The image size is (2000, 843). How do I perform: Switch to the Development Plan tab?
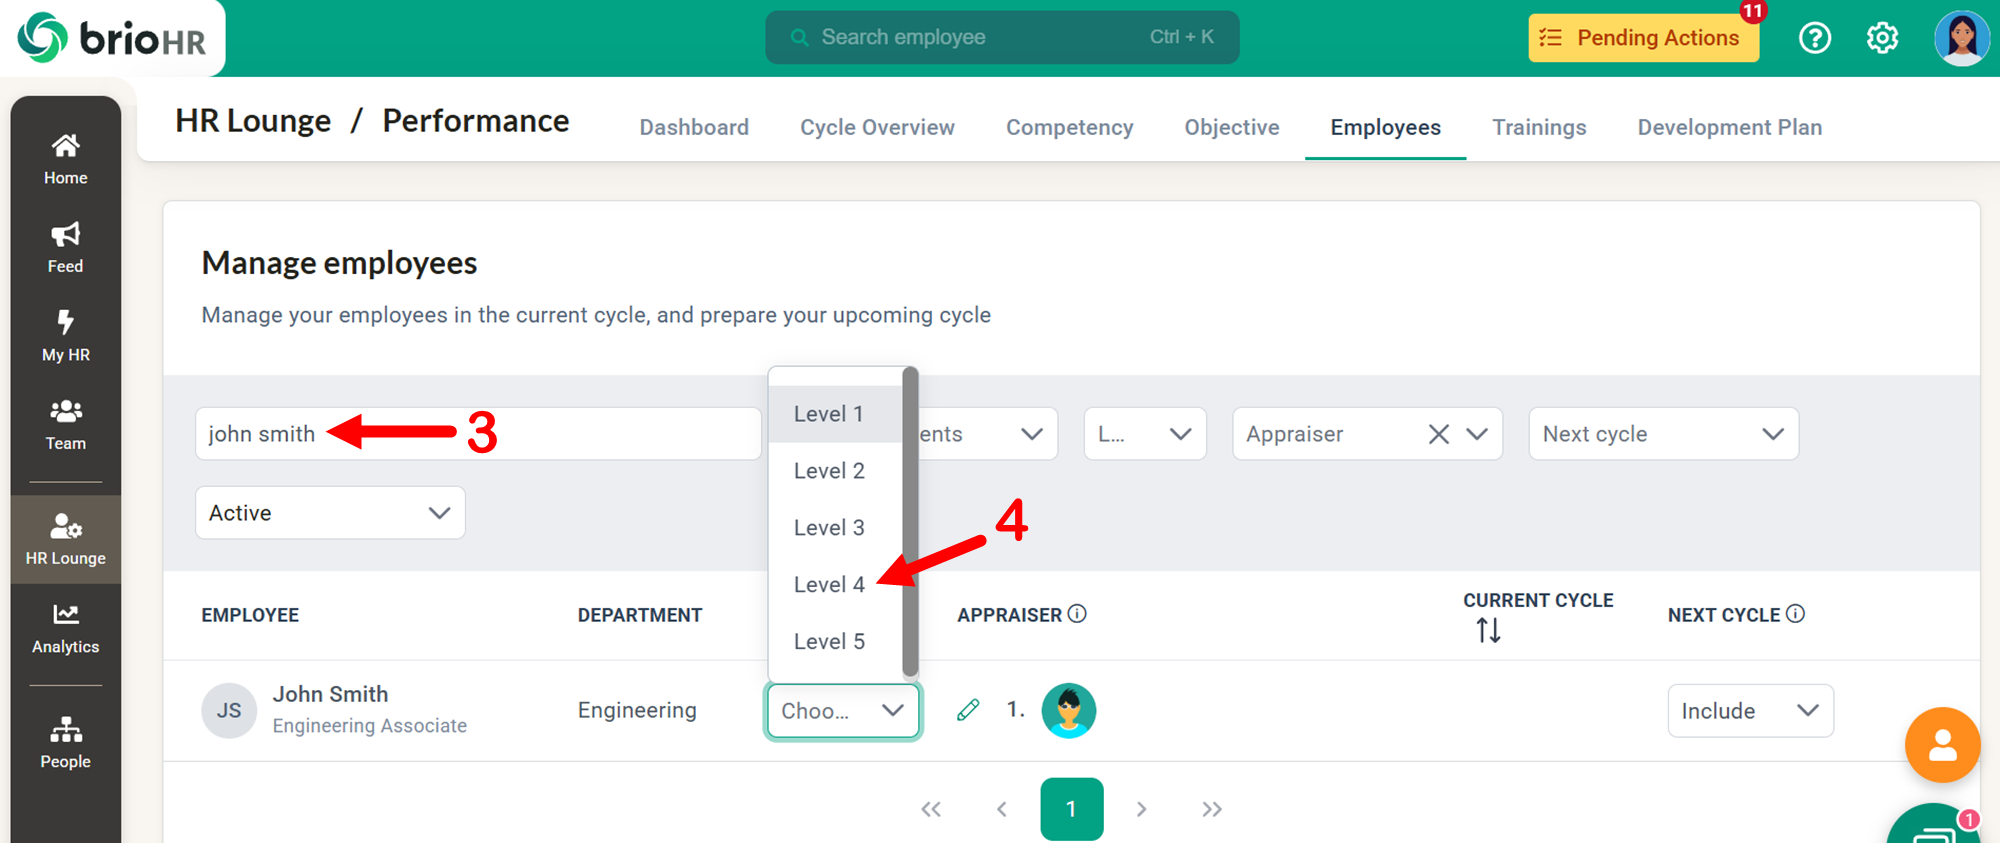(x=1729, y=127)
